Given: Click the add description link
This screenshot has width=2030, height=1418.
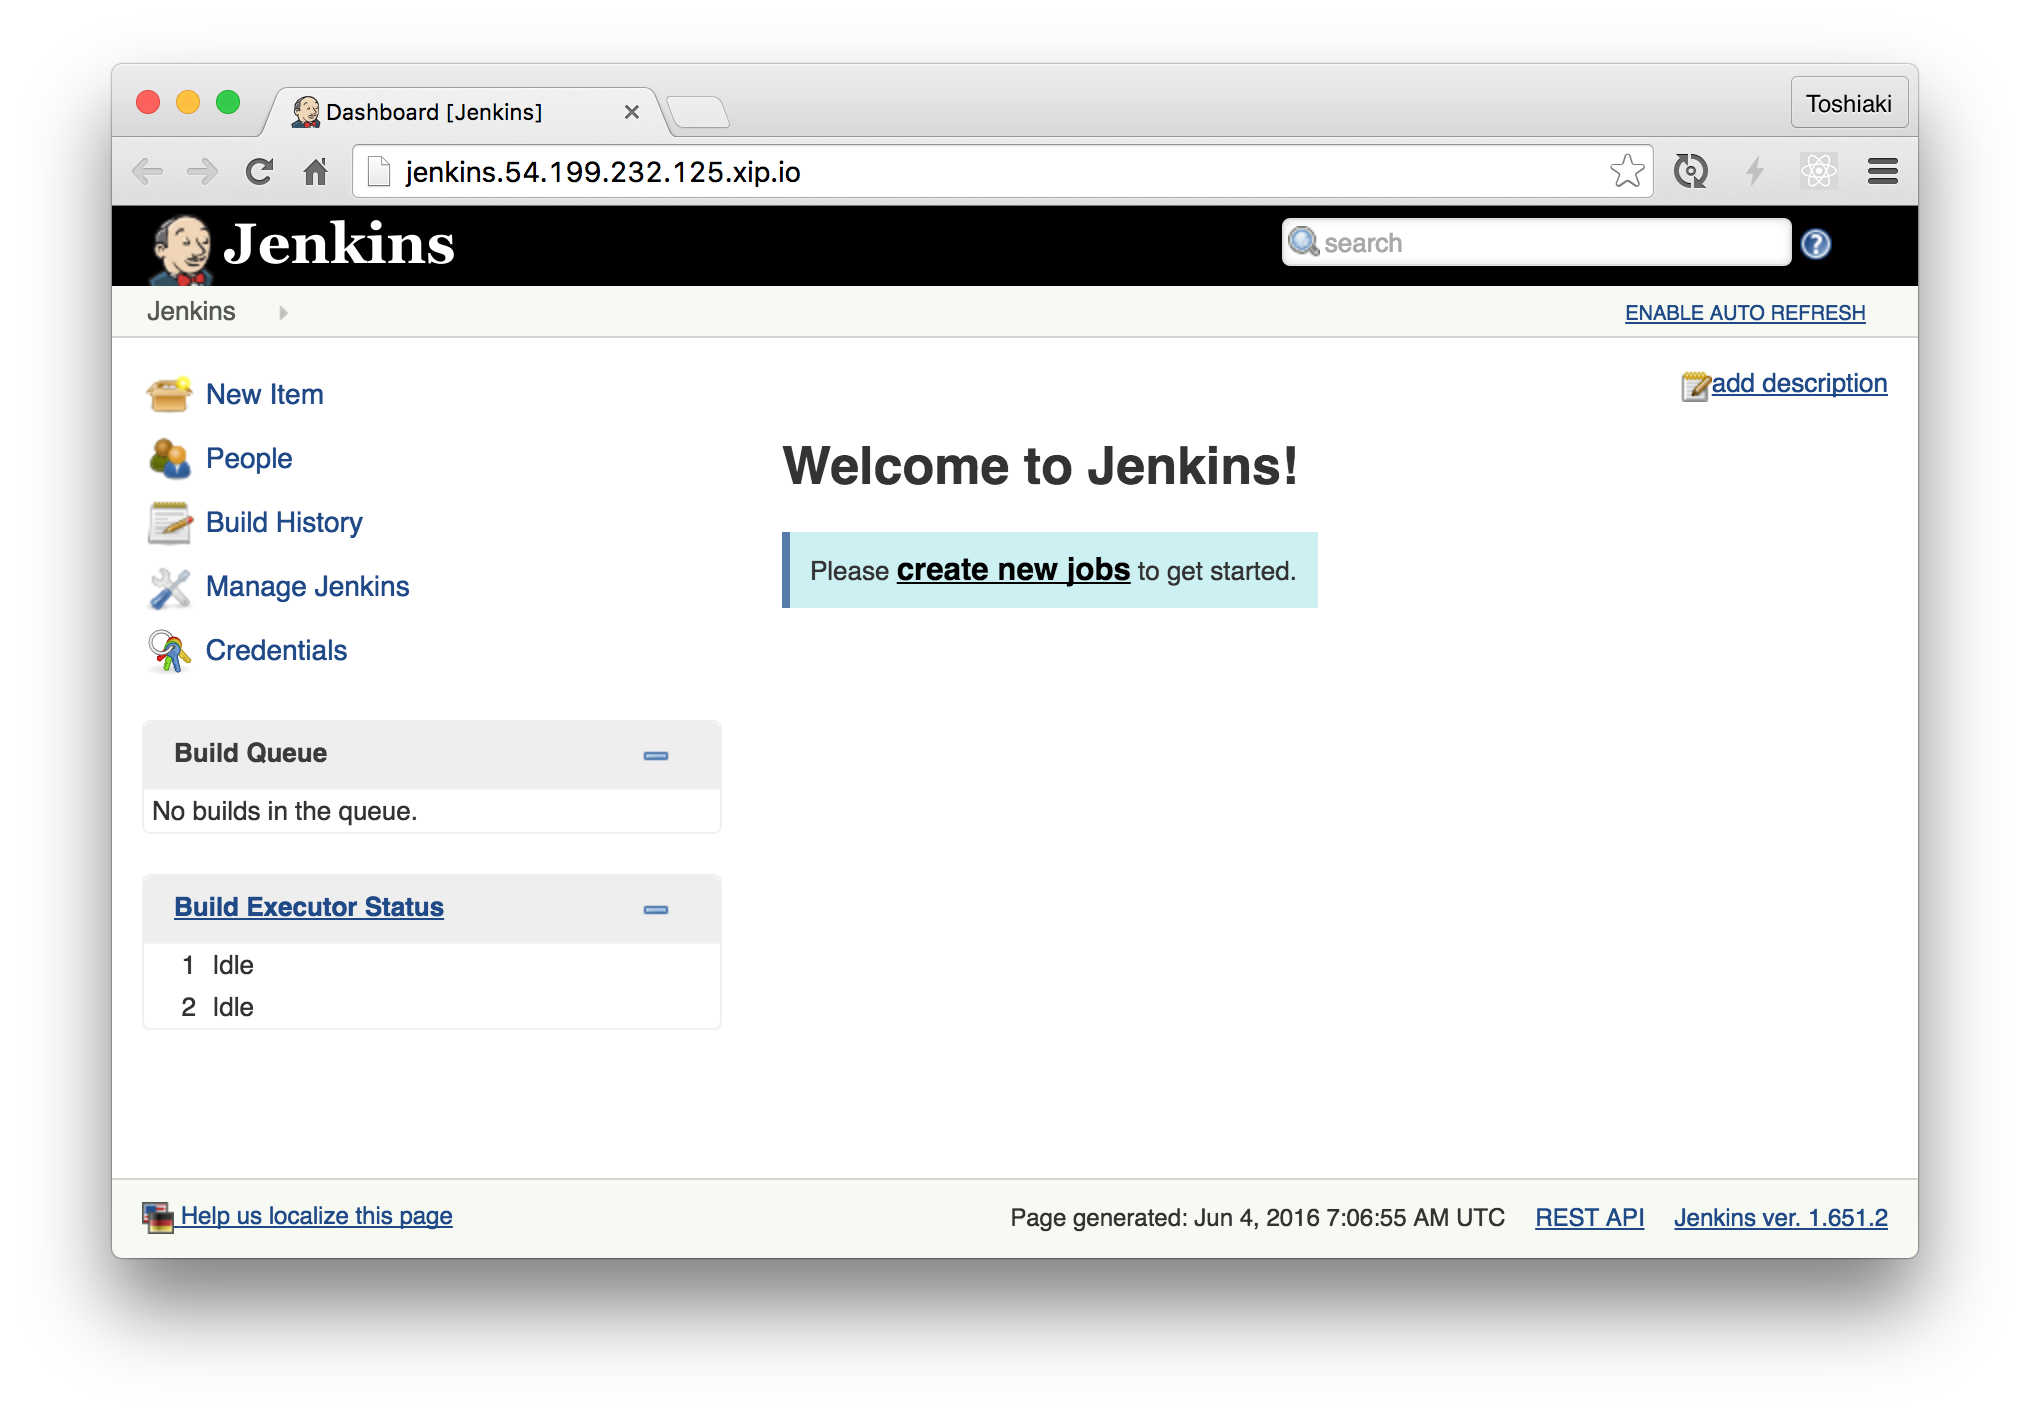Looking at the screenshot, I should pos(1798,384).
